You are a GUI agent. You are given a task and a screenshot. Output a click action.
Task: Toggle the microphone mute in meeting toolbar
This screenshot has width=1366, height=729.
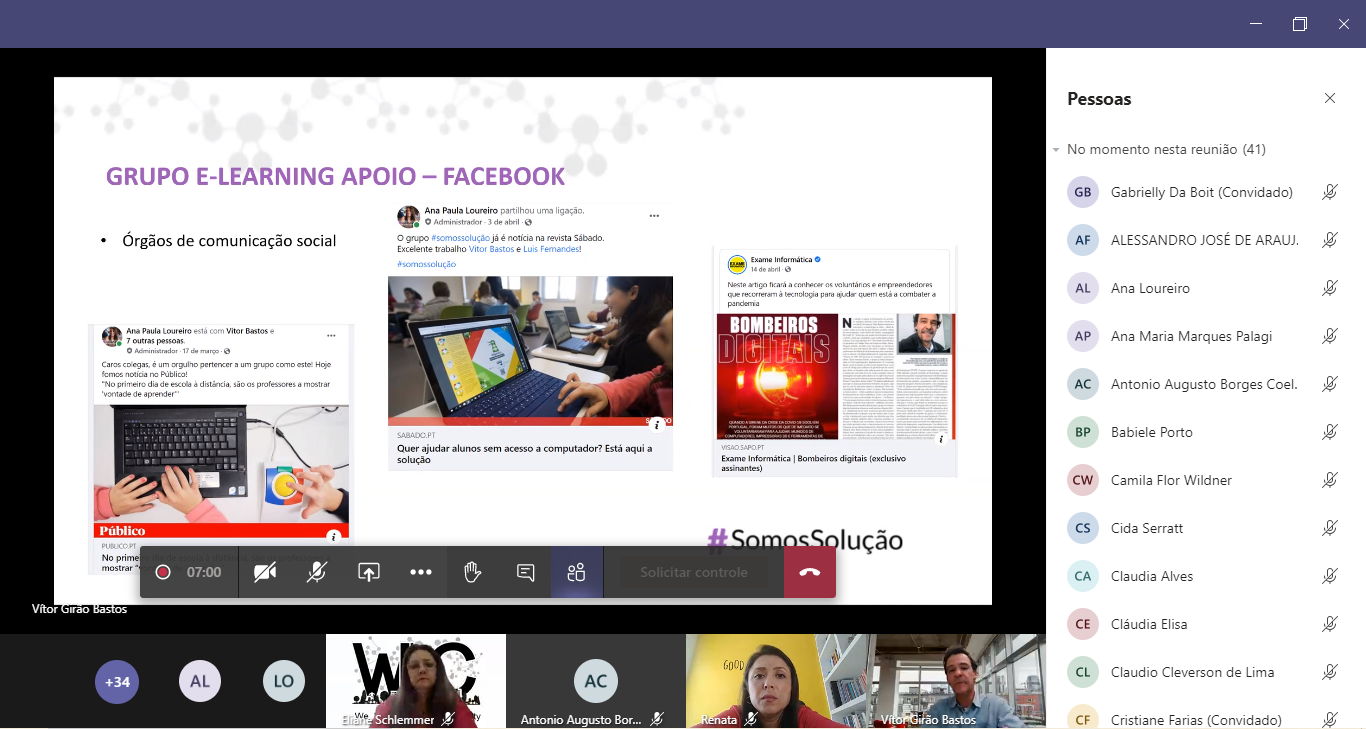tap(317, 572)
